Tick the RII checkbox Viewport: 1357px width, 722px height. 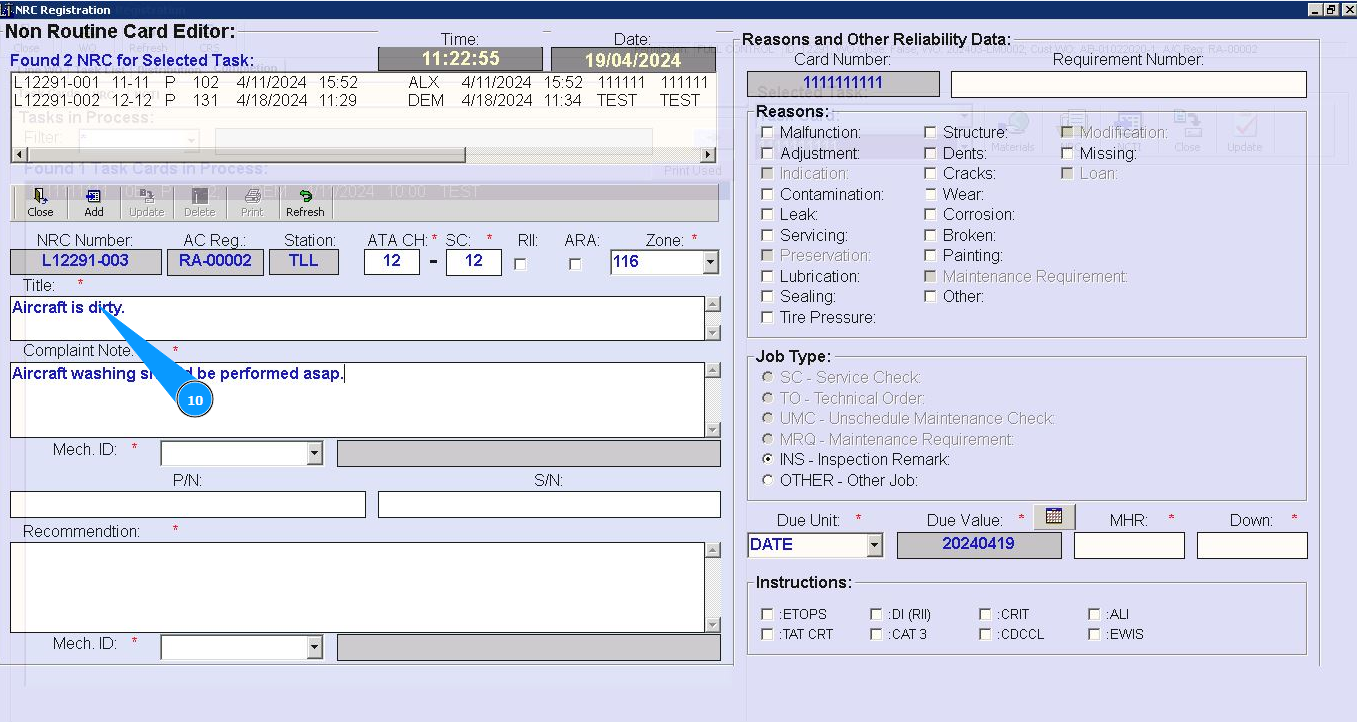click(520, 264)
